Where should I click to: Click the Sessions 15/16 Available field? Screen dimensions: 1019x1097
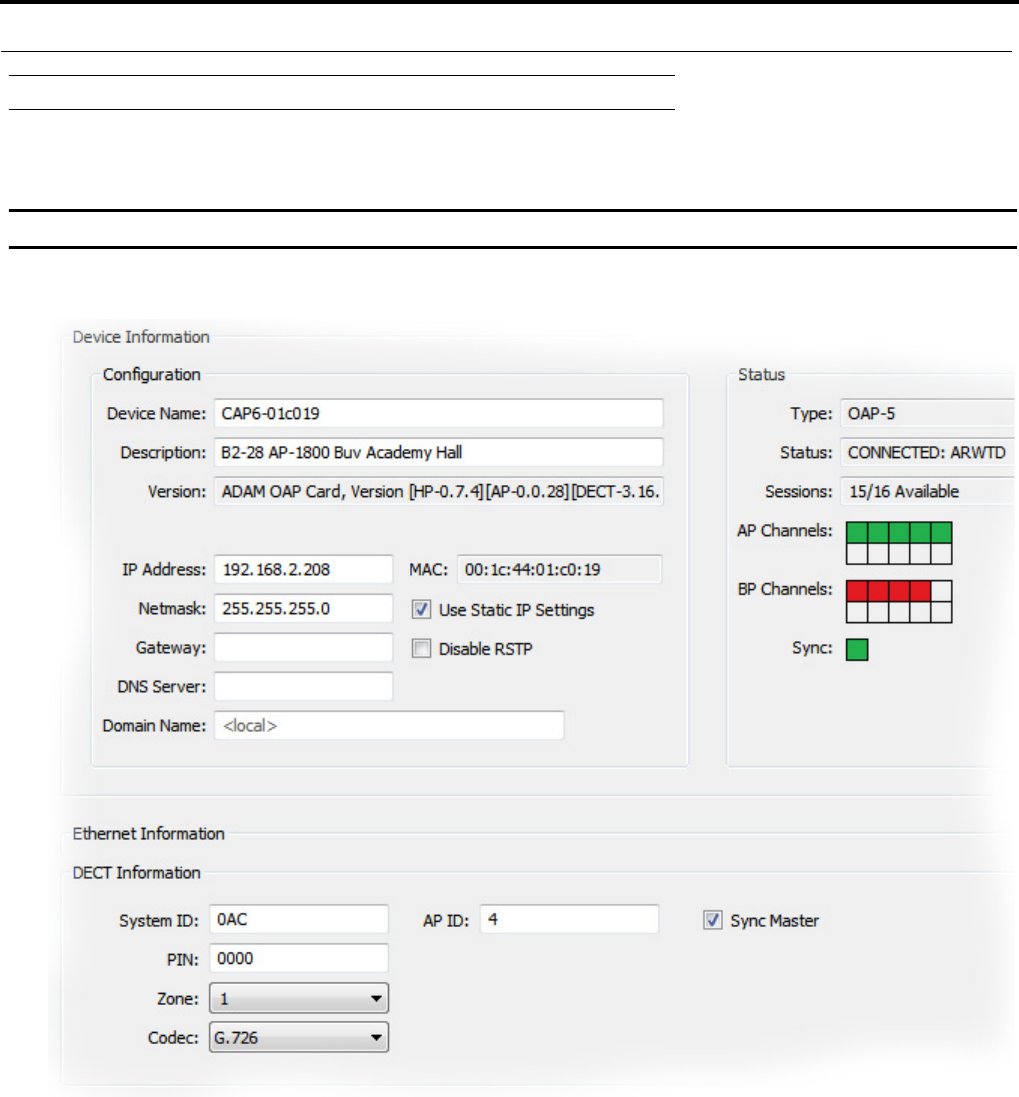(929, 492)
